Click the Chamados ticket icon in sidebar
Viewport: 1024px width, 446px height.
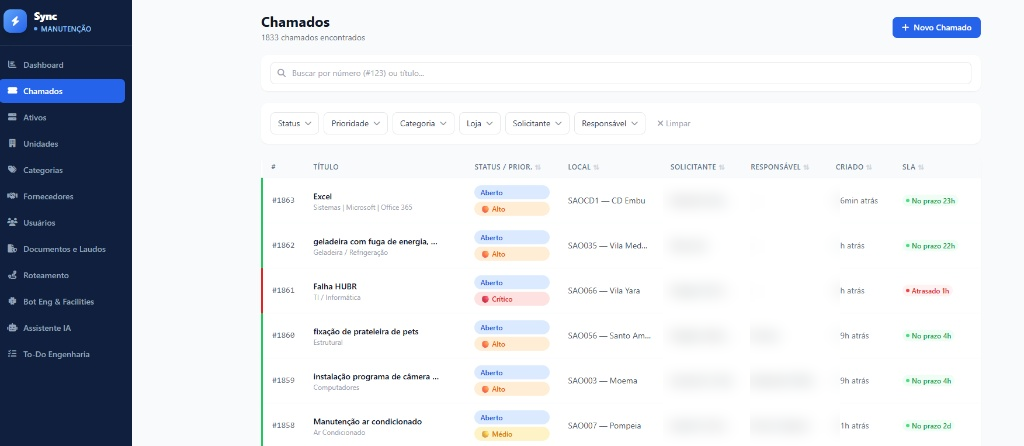point(12,91)
